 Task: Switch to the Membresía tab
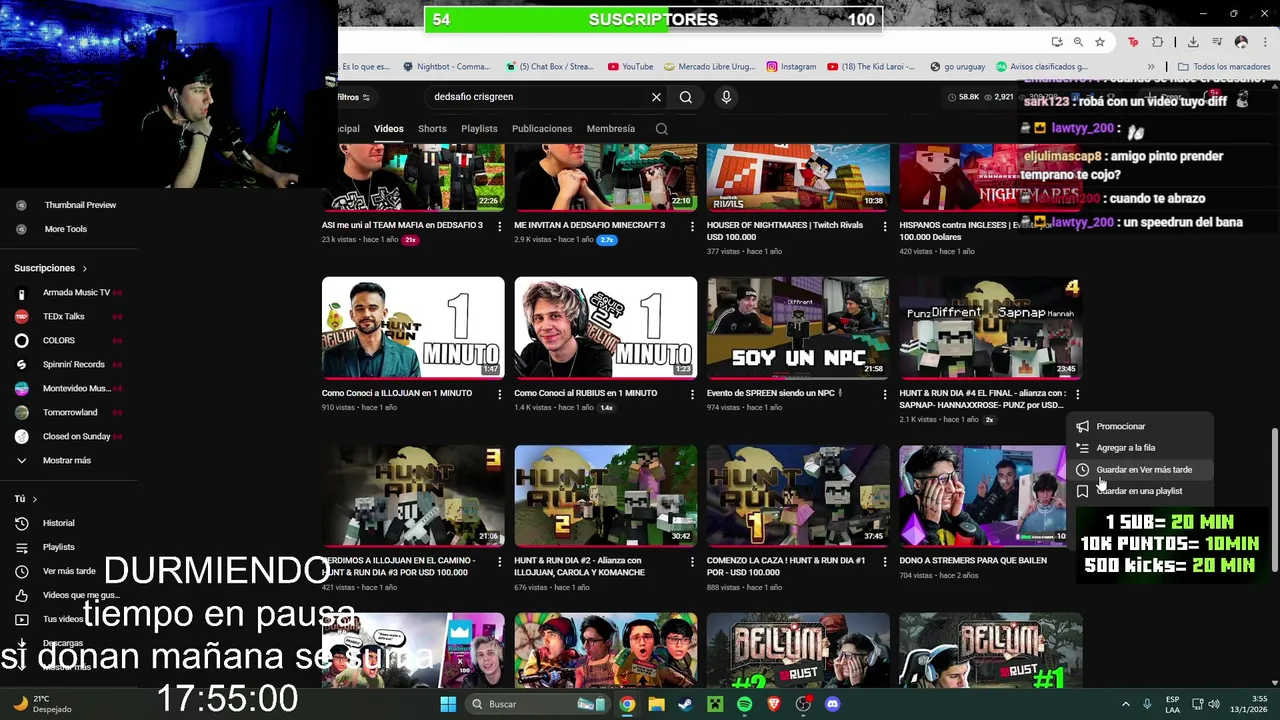(610, 129)
